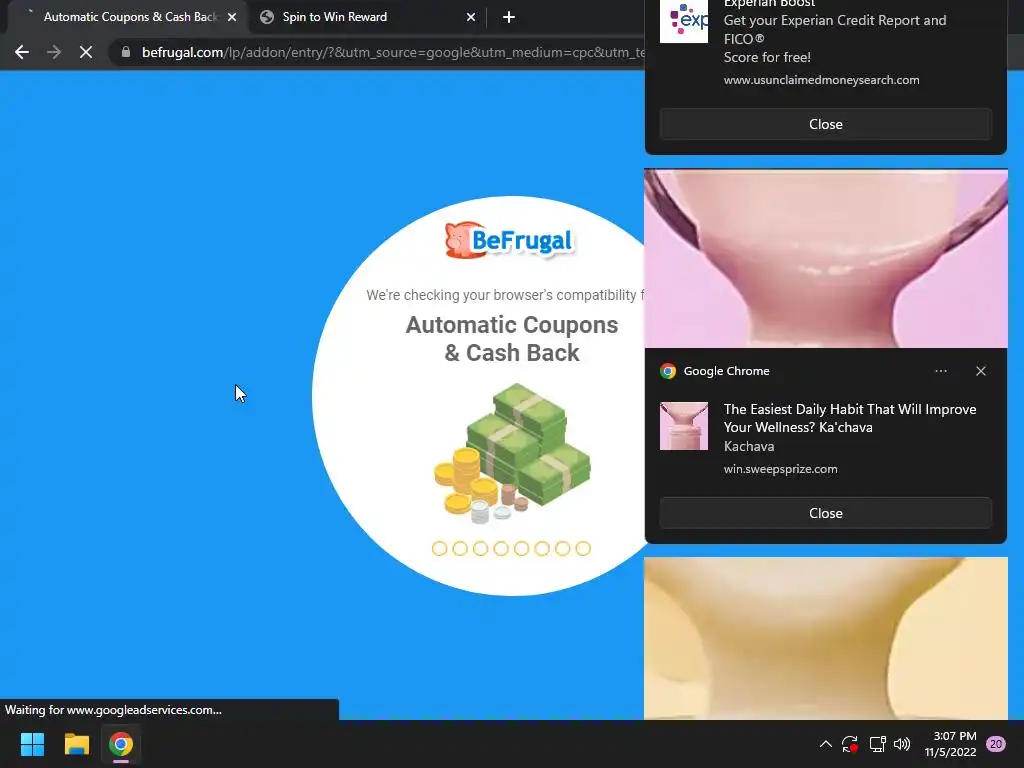The width and height of the screenshot is (1024, 768).
Task: Click the Waiting for www.googleadservices.com status text
Action: [x=113, y=710]
